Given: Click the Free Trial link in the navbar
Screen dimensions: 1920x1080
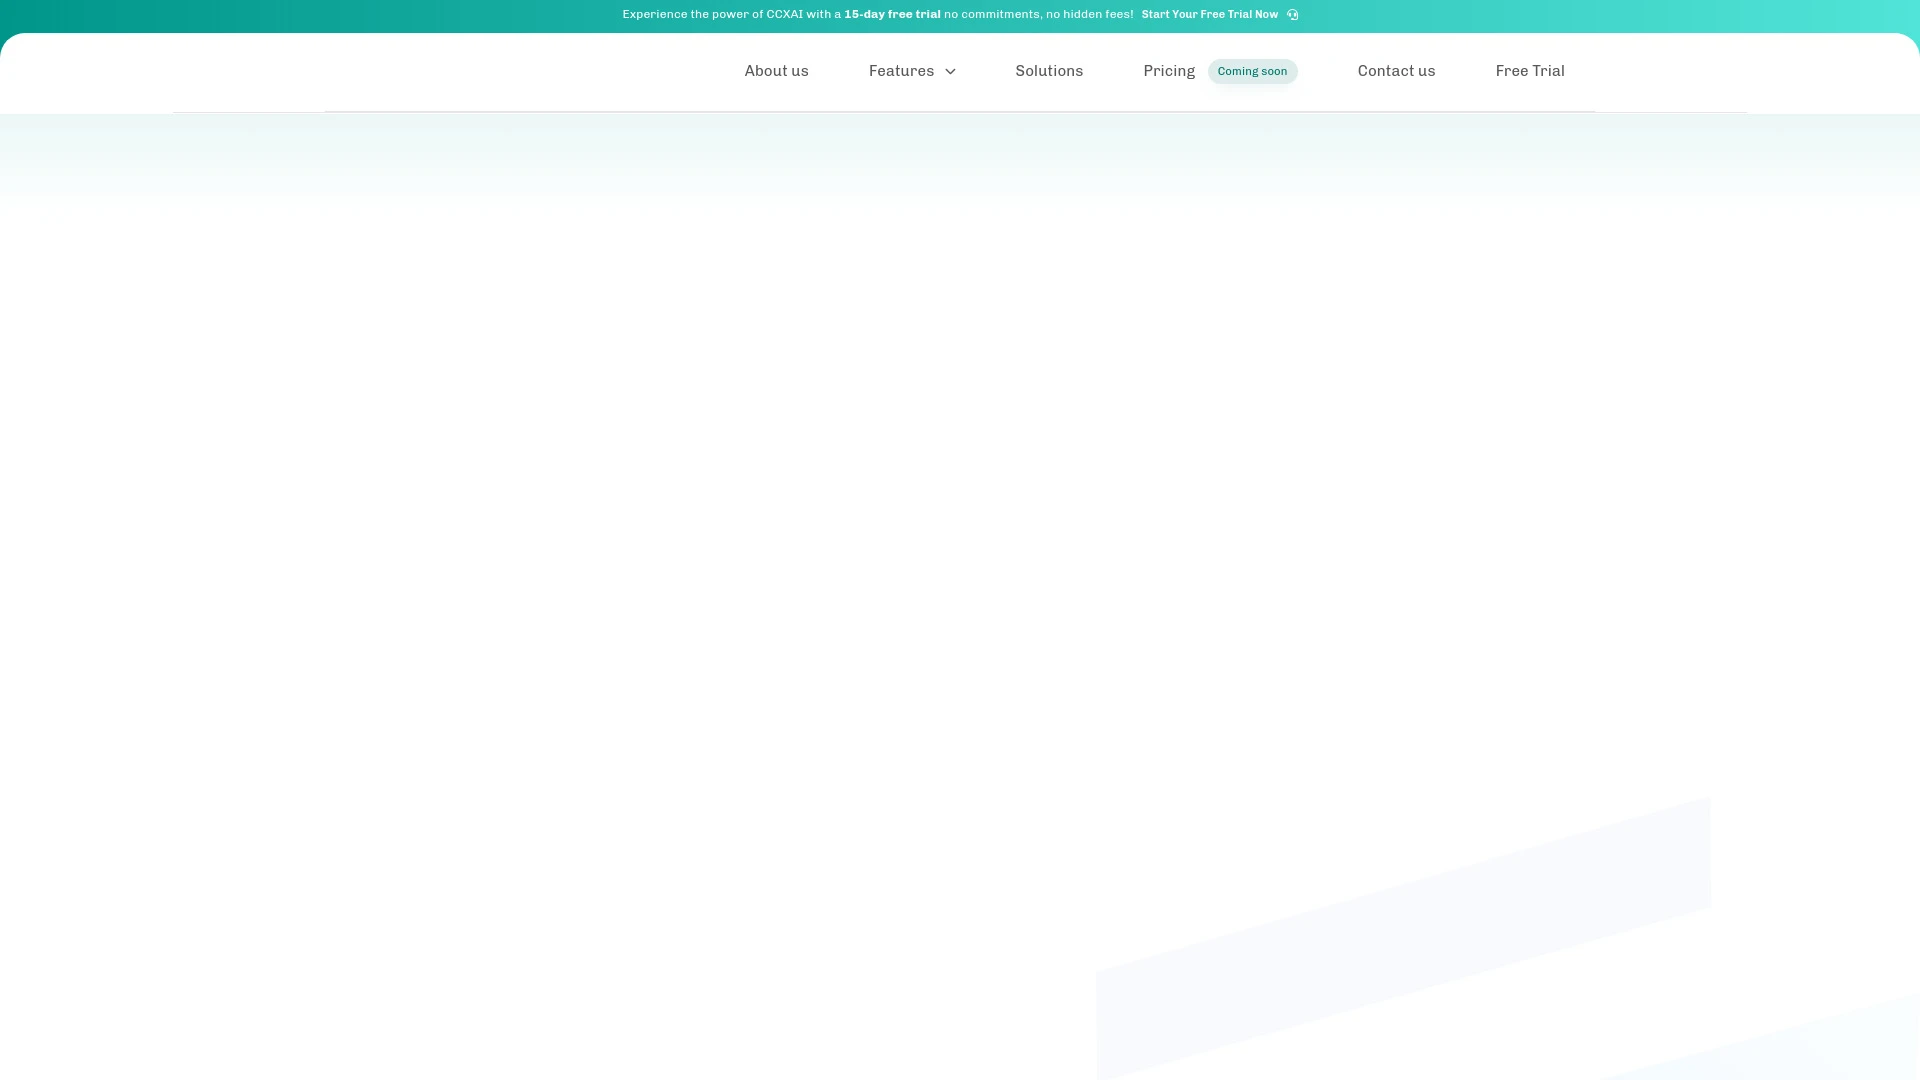Looking at the screenshot, I should (1529, 71).
